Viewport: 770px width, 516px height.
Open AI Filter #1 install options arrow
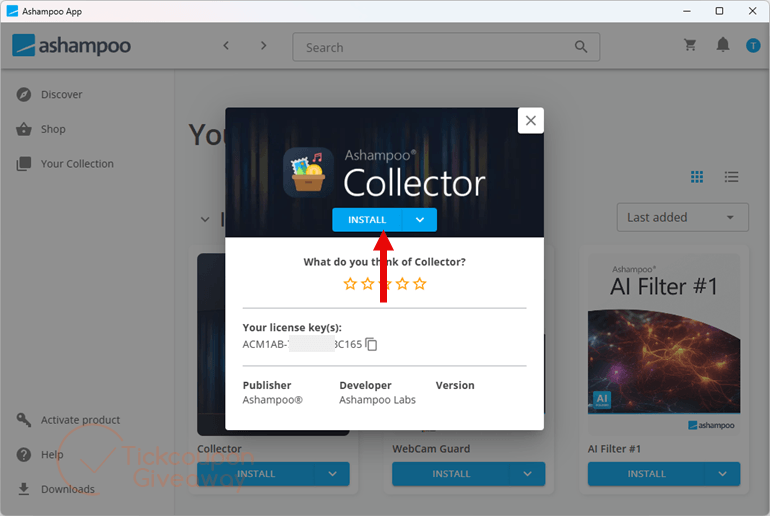722,474
